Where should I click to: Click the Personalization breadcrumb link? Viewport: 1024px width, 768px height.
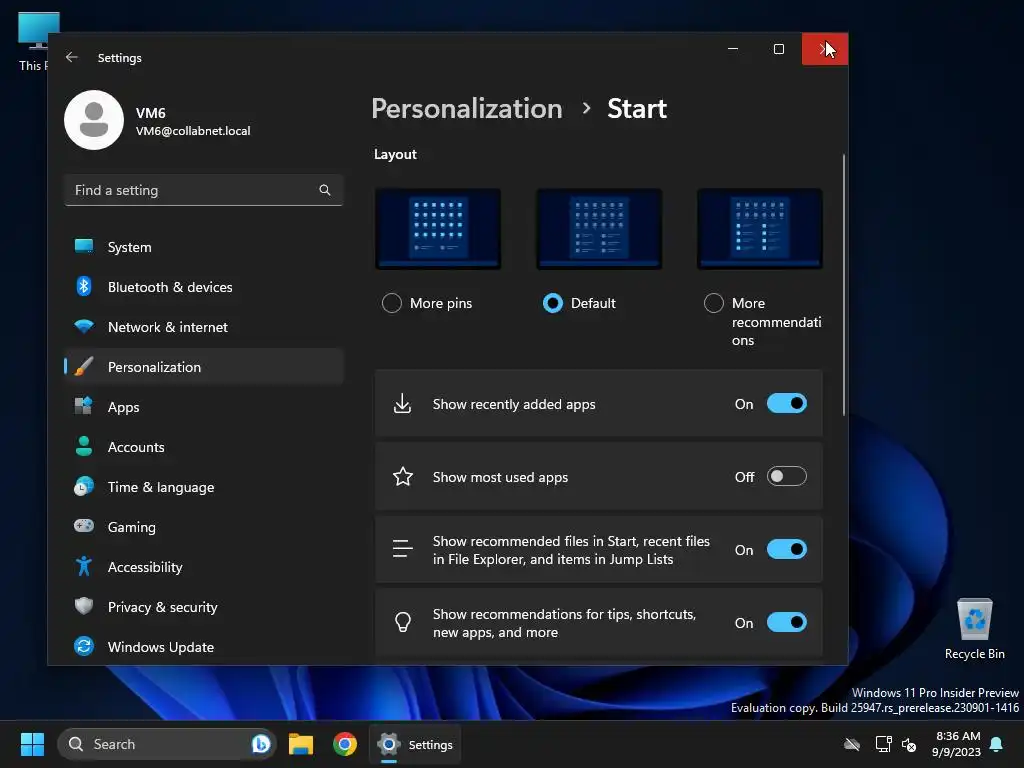467,108
